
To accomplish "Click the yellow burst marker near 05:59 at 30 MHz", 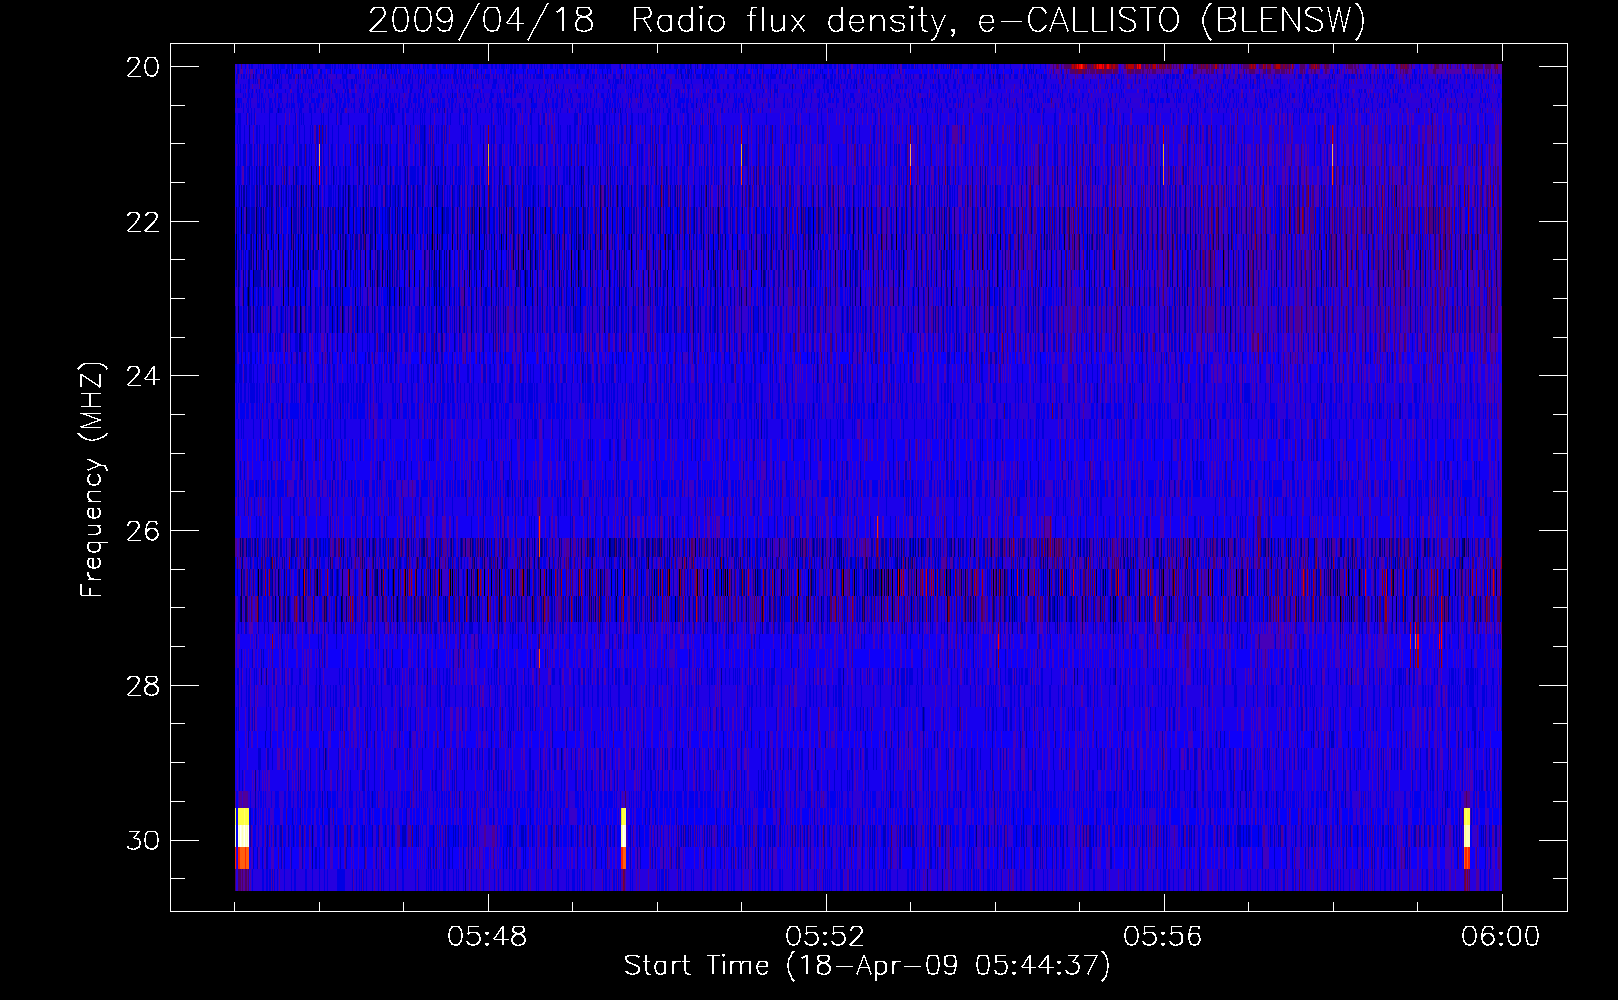I will pyautogui.click(x=1467, y=838).
